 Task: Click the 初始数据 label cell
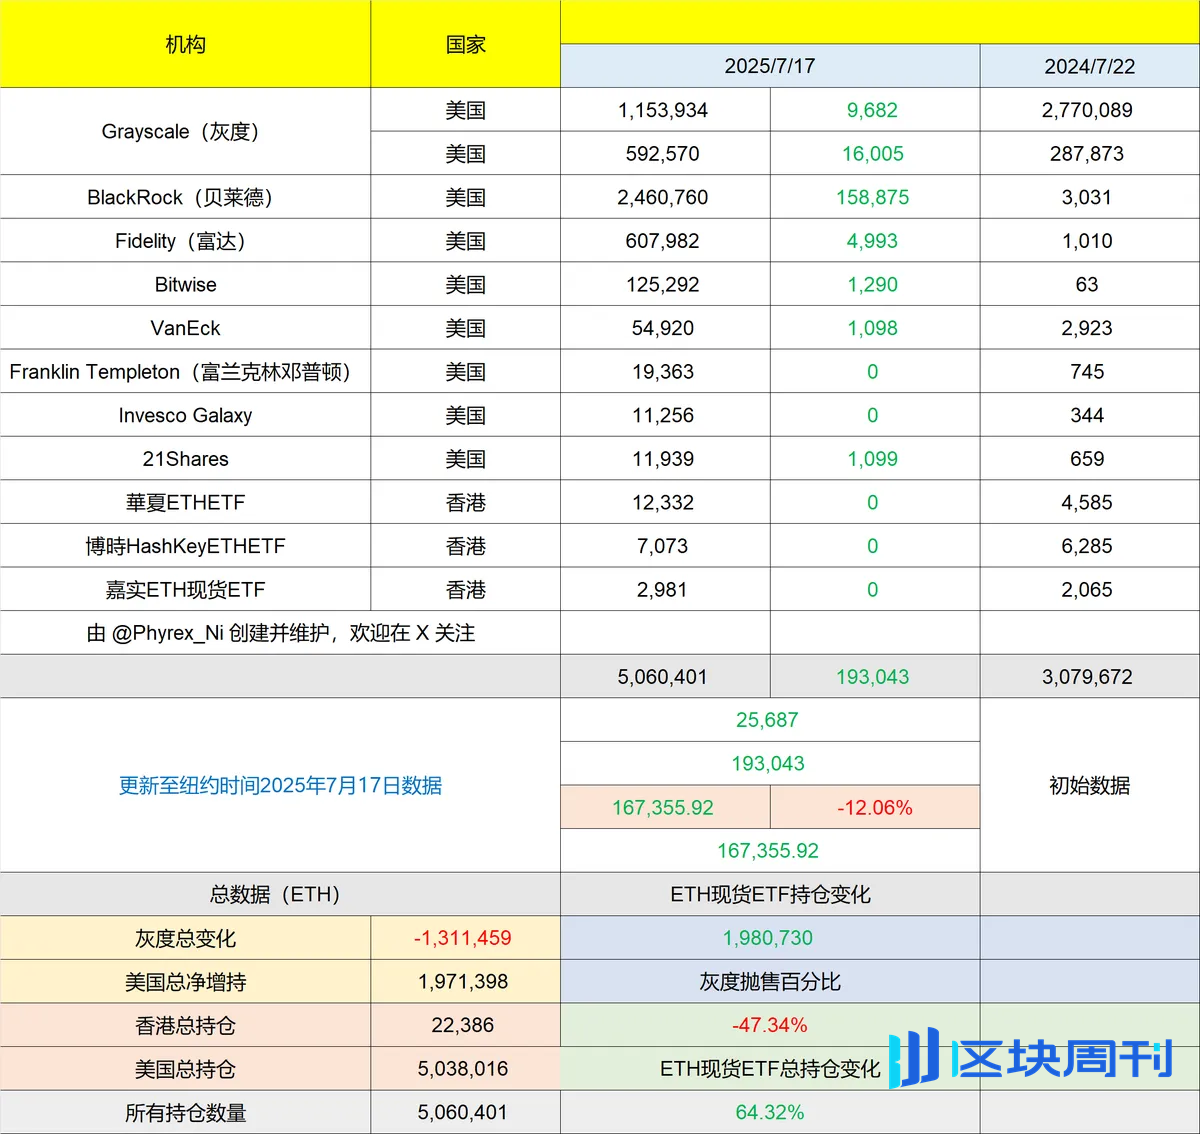tap(1090, 785)
